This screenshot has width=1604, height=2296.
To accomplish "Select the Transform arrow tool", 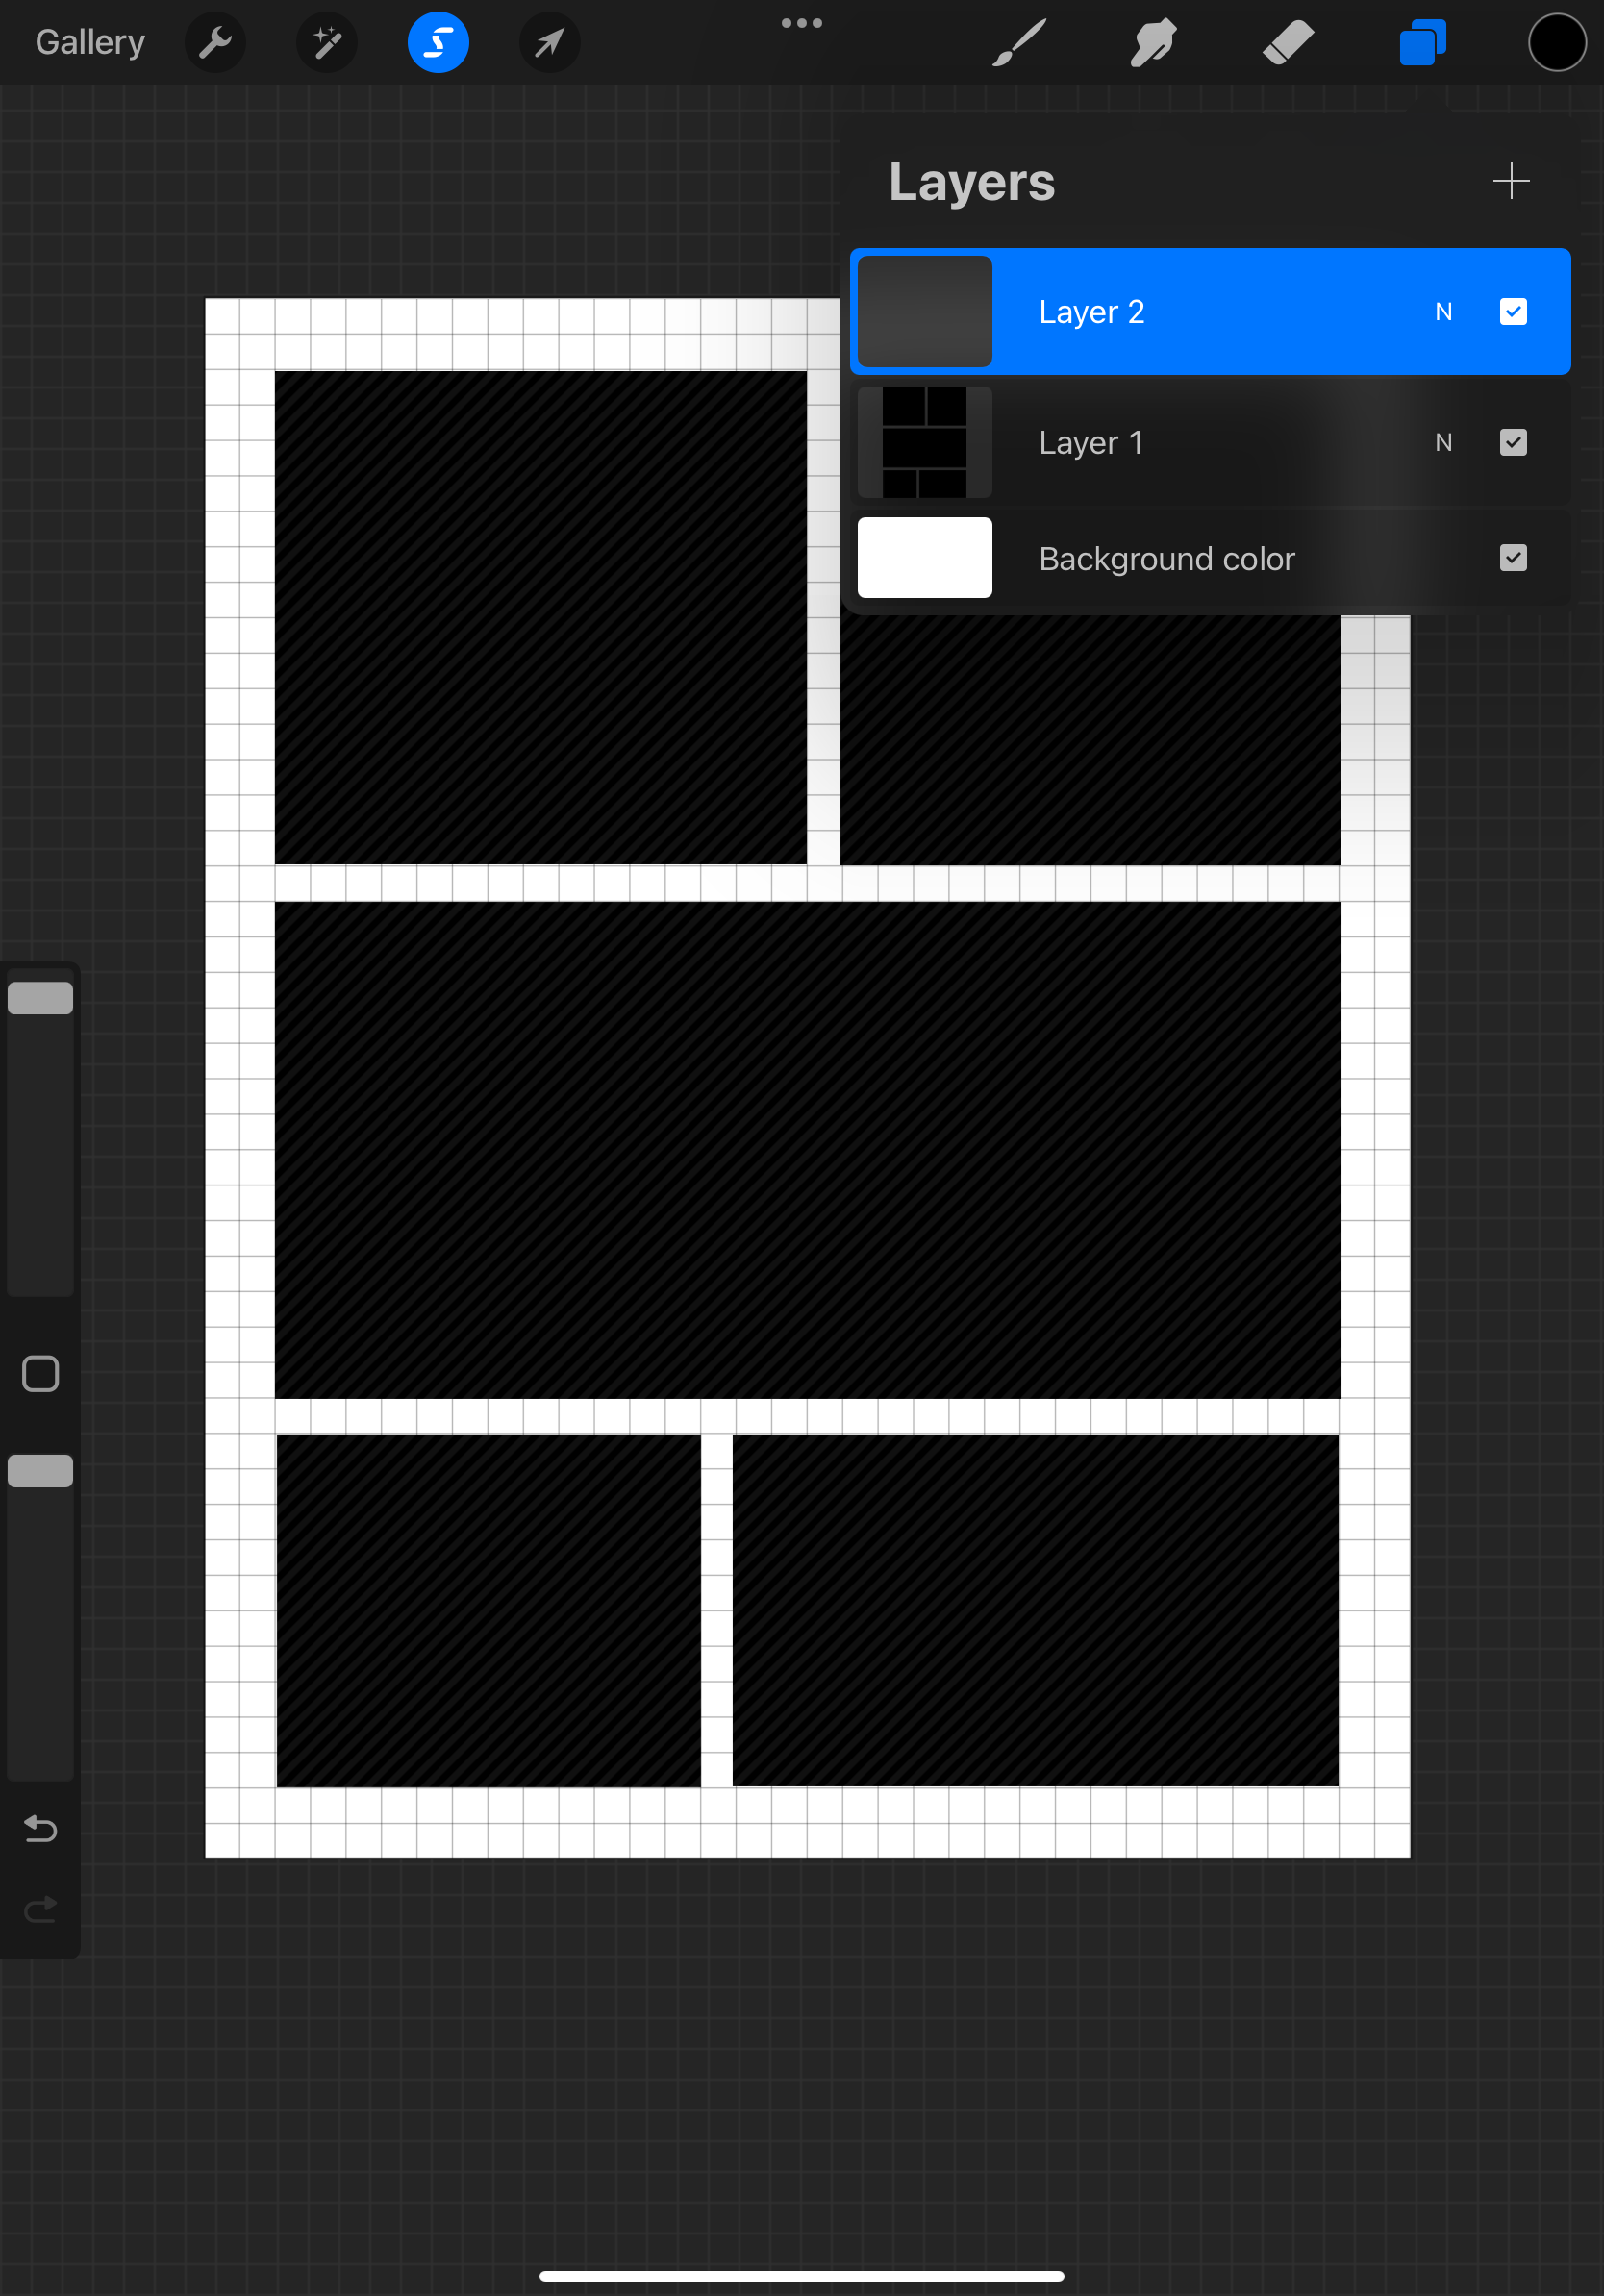I will tap(548, 42).
